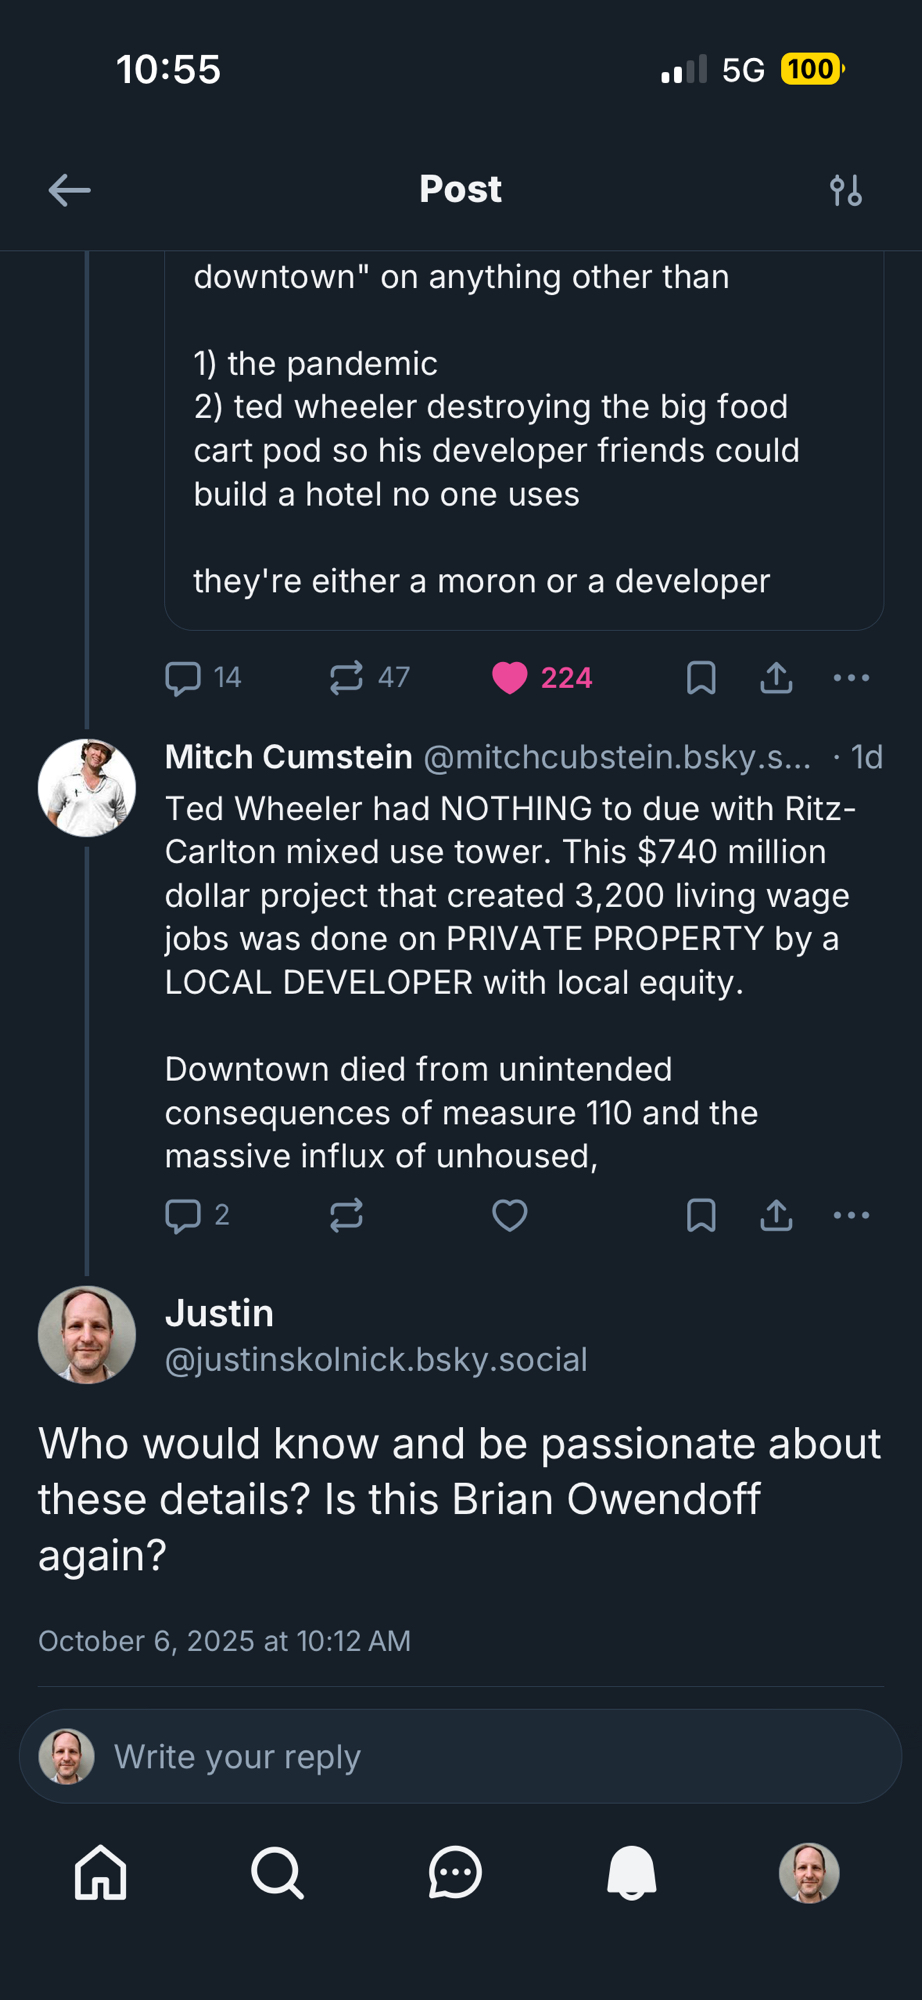
Task: Open the 14 replies on top post
Action: click(x=184, y=678)
